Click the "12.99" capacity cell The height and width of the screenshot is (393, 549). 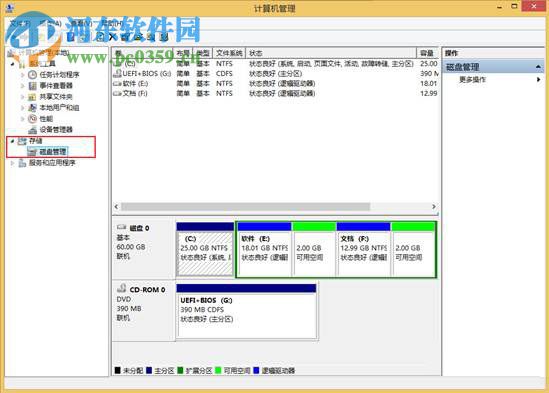429,94
